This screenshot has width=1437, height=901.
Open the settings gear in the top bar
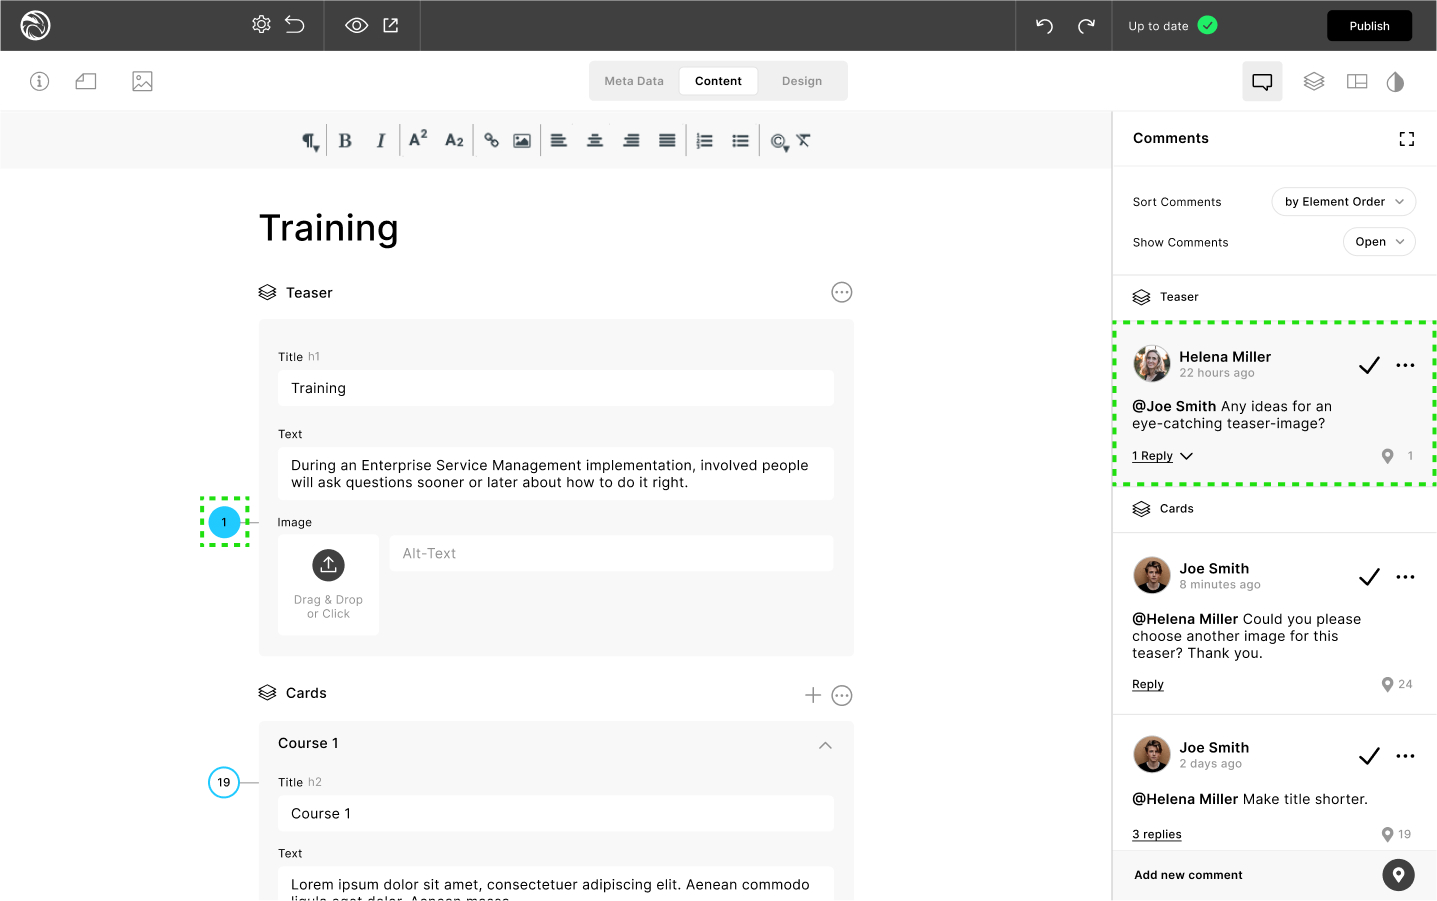(261, 25)
